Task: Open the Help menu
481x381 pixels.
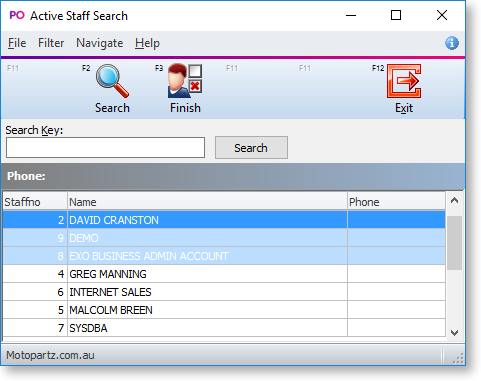Action: [147, 43]
